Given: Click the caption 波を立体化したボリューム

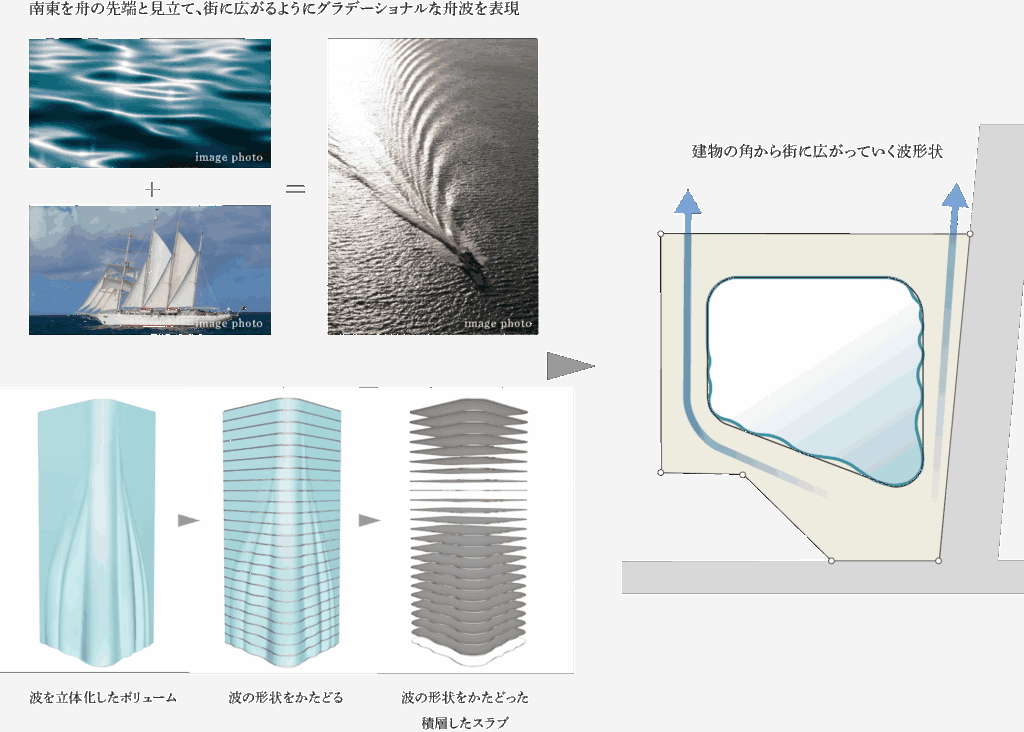Looking at the screenshot, I should pos(103,697).
